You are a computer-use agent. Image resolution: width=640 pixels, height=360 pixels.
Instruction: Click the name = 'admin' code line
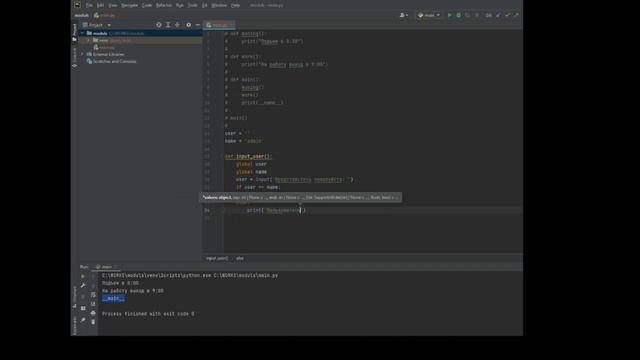pyautogui.click(x=244, y=141)
